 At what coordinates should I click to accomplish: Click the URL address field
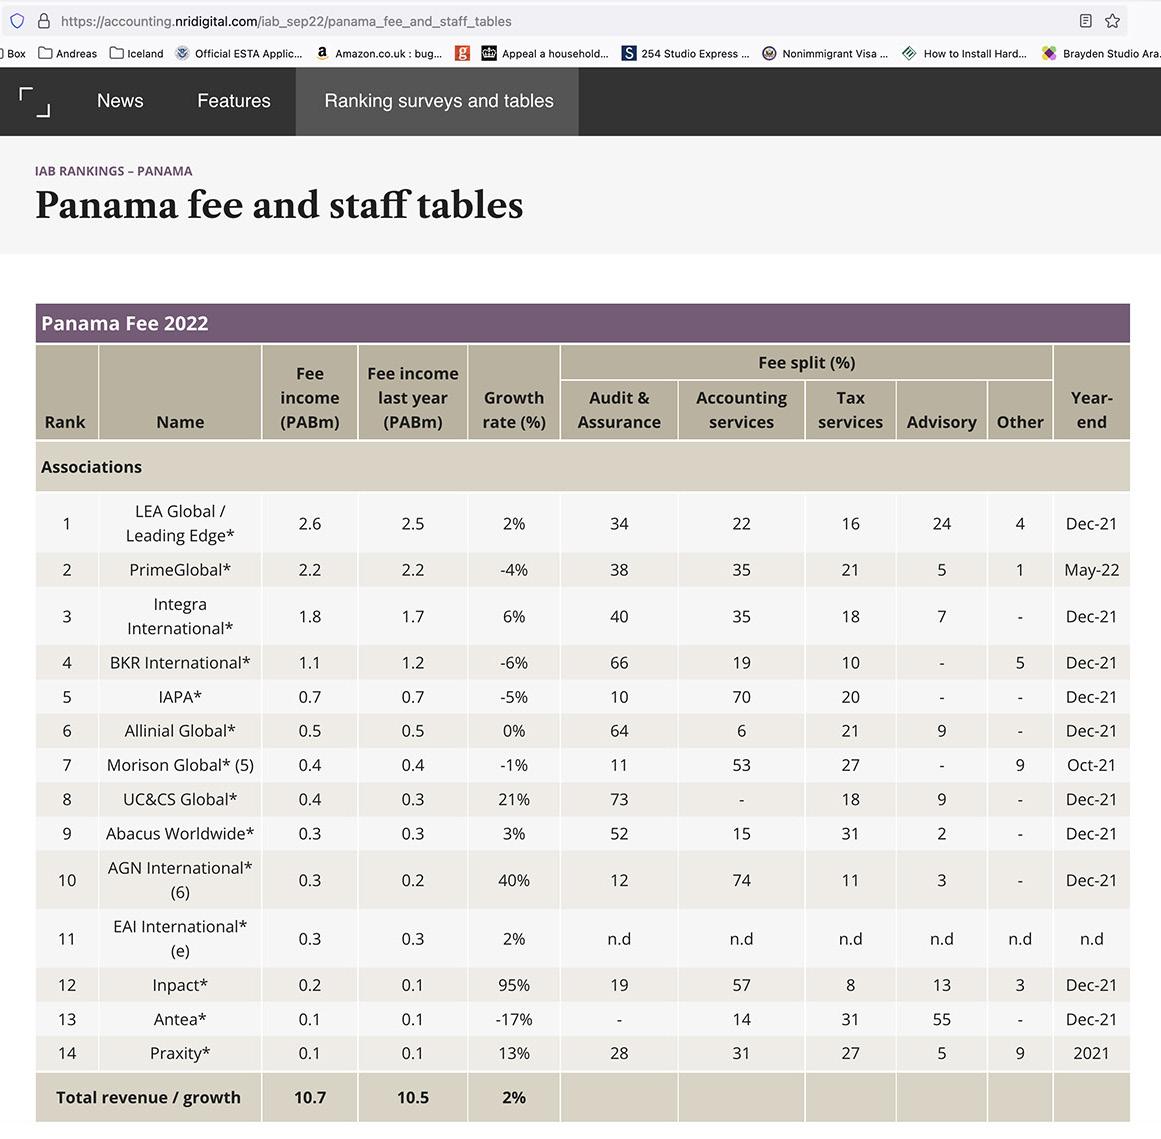(x=563, y=21)
